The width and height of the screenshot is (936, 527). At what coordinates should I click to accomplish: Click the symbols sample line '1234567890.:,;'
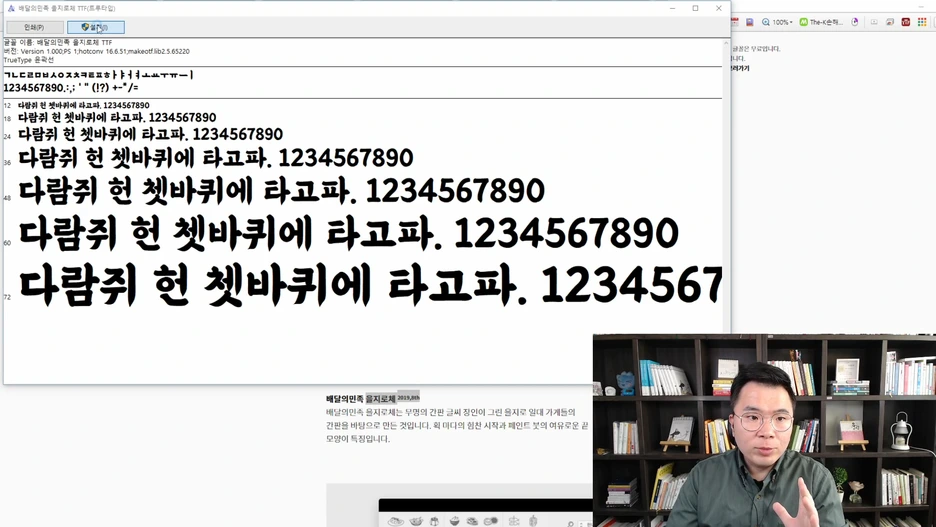(71, 88)
